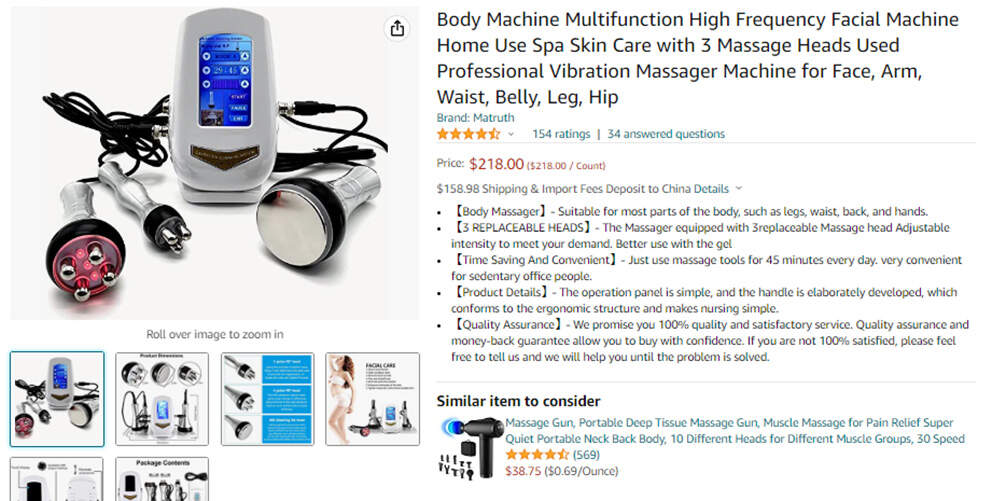This screenshot has height=501, width=992.
Task: Click the Body Machine Multifunction product title
Action: [698, 58]
